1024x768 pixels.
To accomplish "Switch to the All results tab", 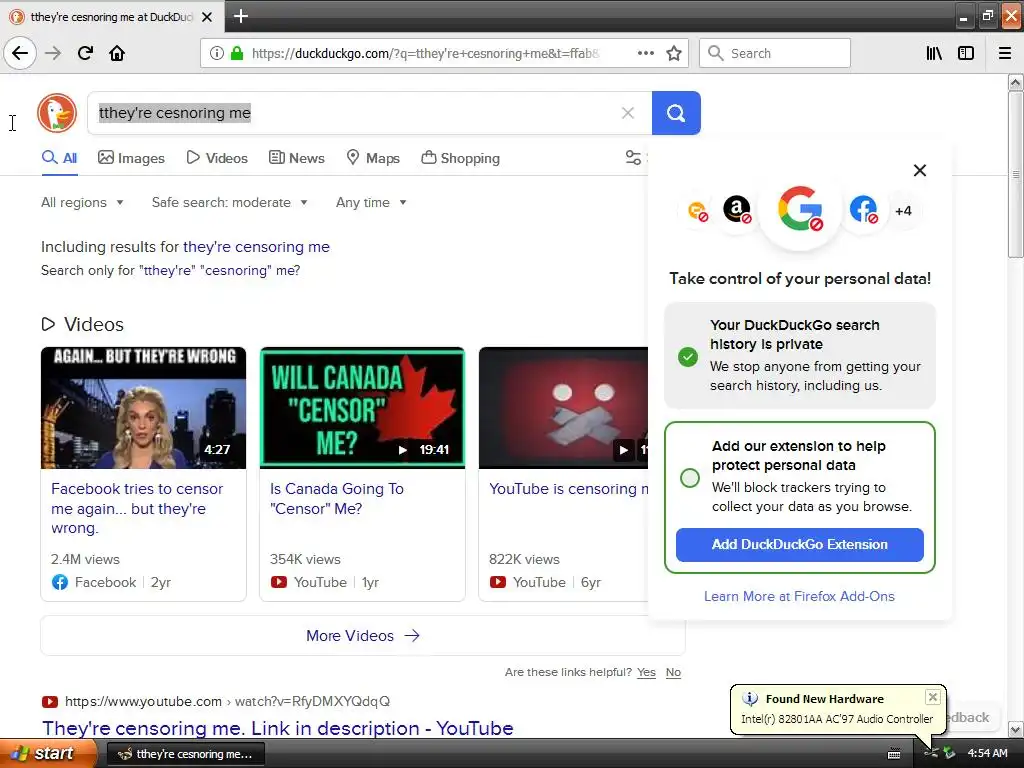I will click(59, 158).
